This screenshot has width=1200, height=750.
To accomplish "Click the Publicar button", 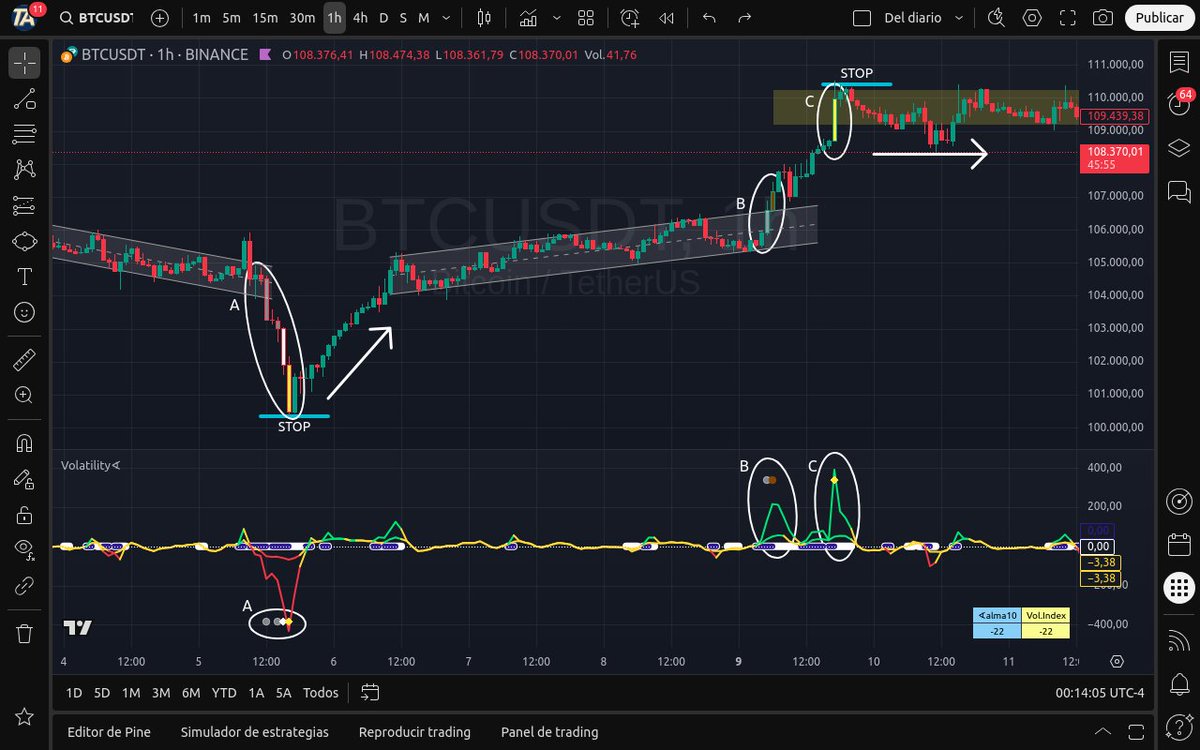I will [x=1160, y=18].
